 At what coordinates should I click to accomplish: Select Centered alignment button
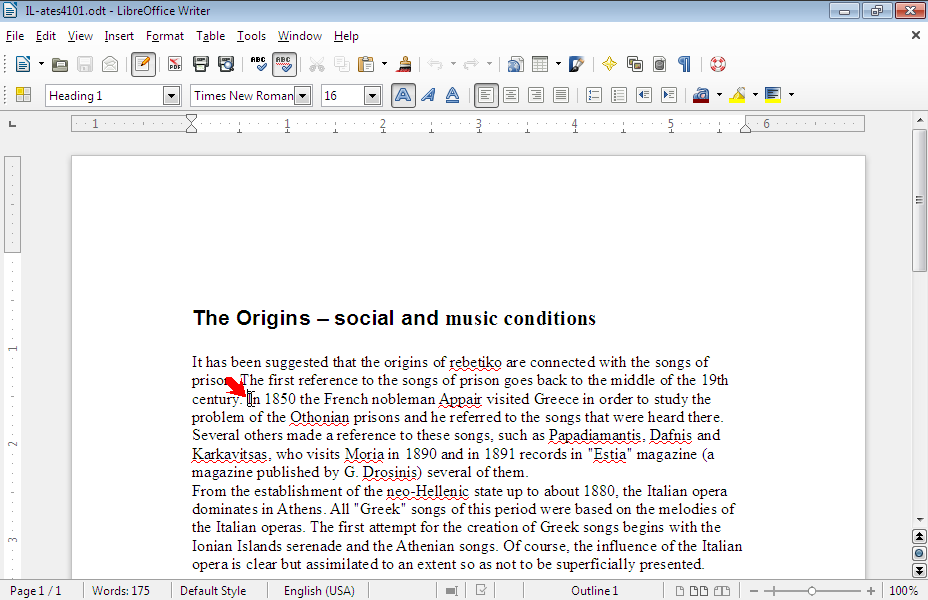point(511,95)
